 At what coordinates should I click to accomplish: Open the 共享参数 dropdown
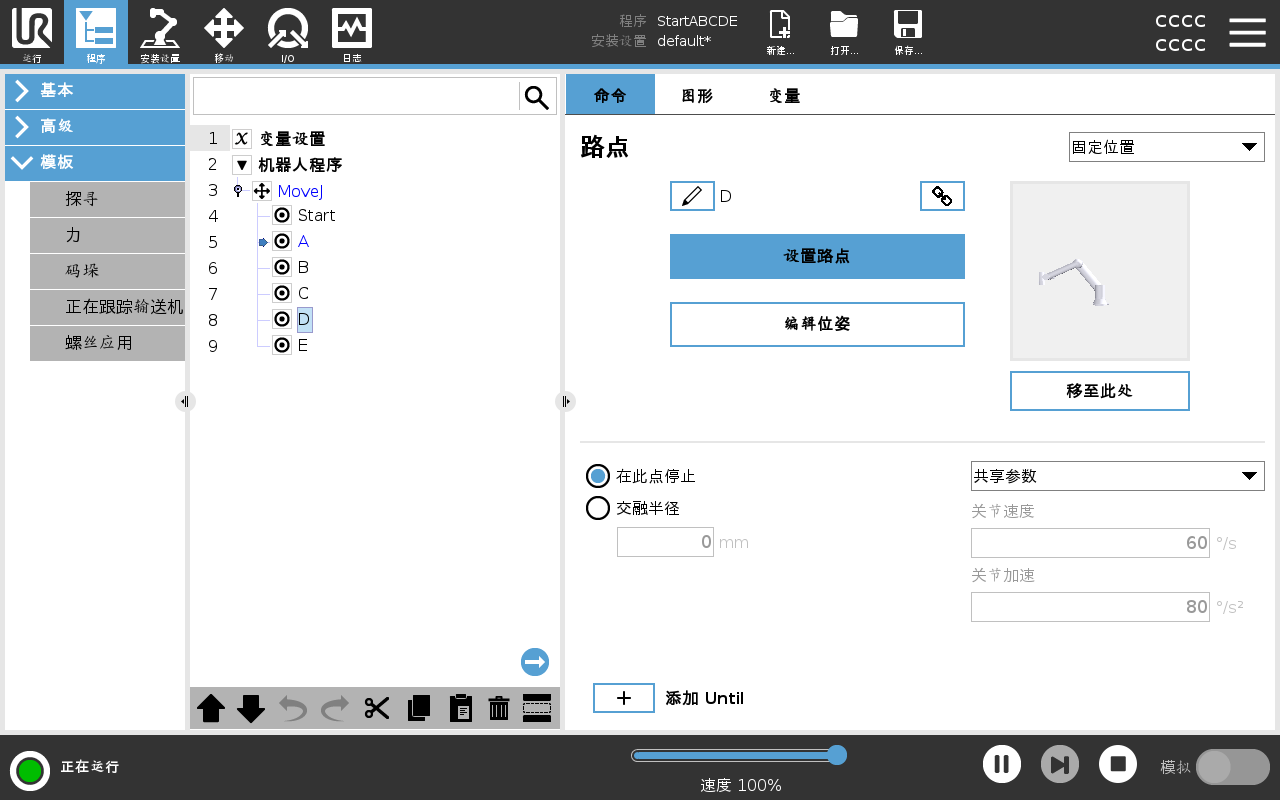coord(1117,476)
